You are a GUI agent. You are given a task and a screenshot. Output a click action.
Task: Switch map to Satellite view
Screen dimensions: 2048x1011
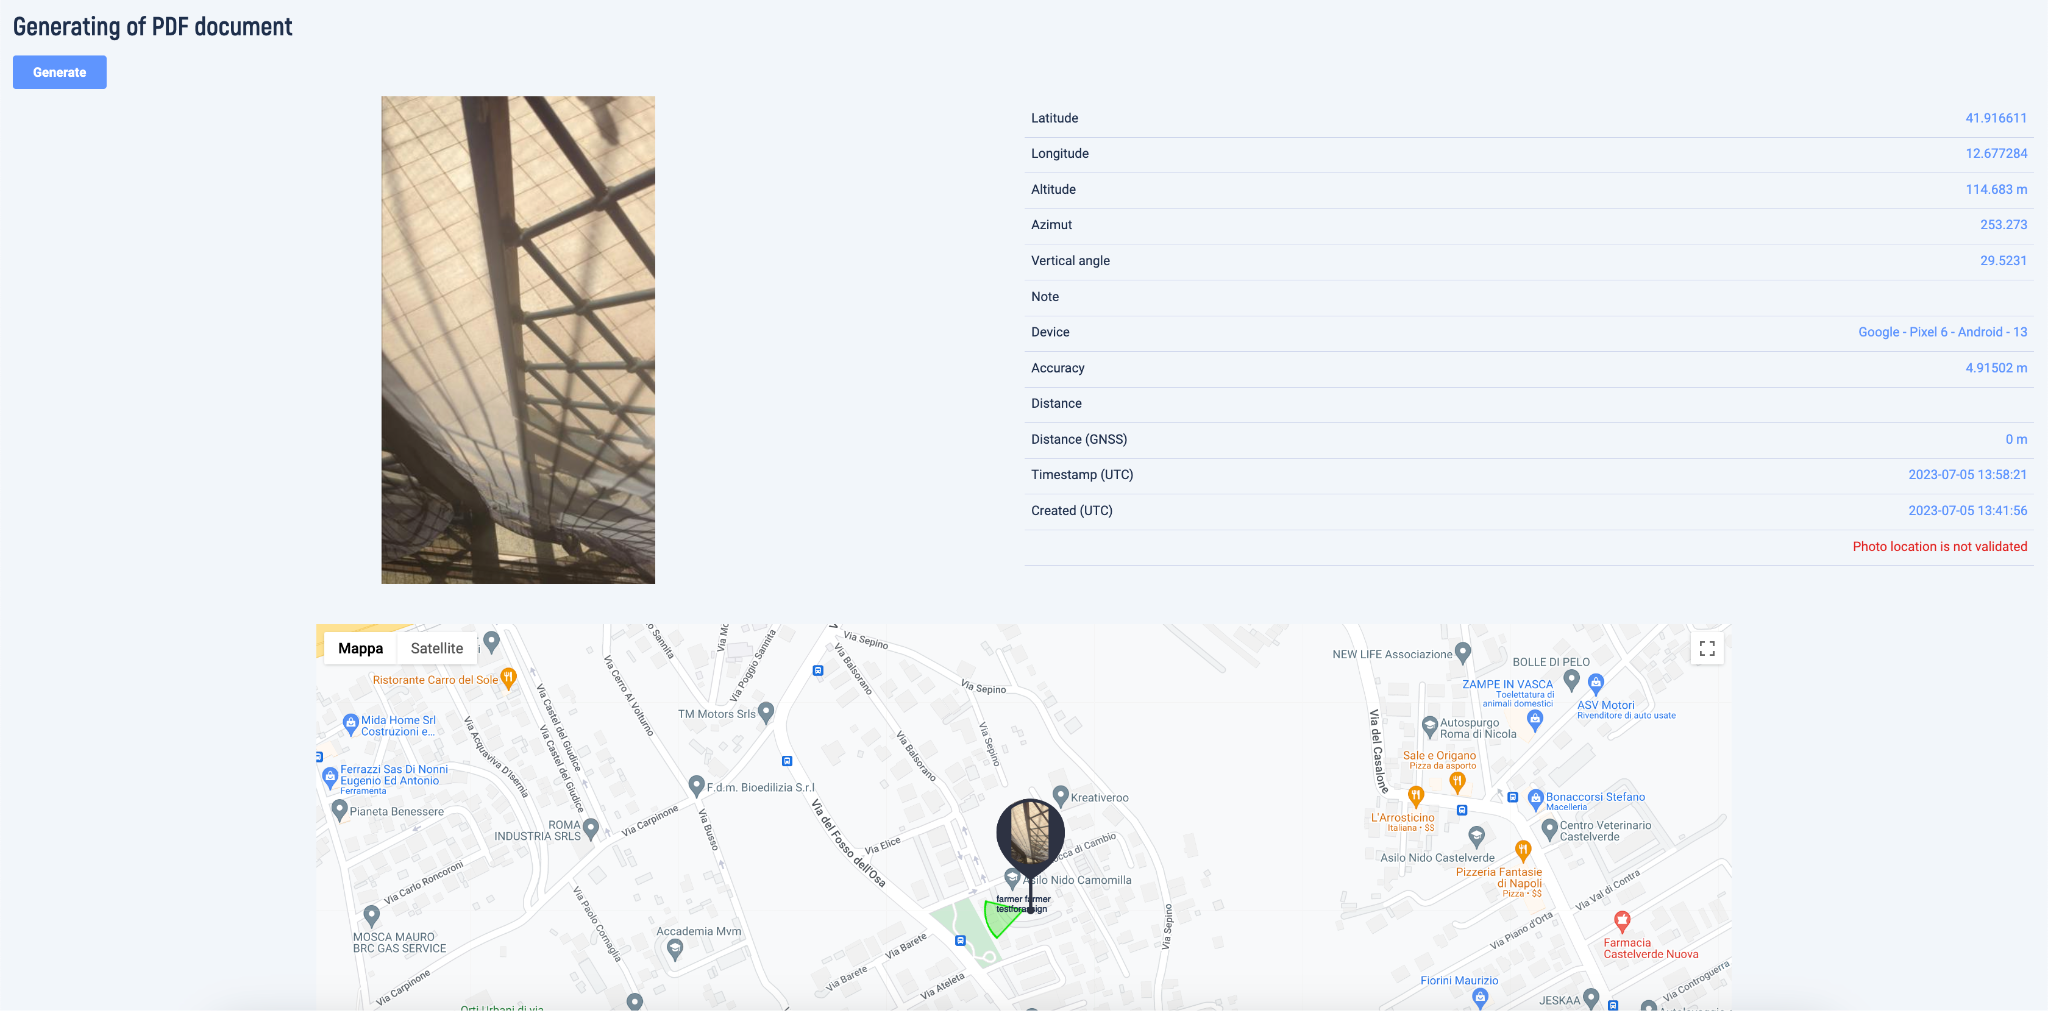[437, 648]
